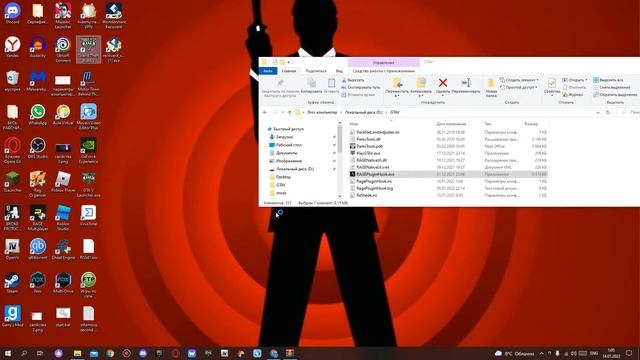This screenshot has width=640, height=360.
Task: Sort files by Имя column header
Action: tap(353, 124)
